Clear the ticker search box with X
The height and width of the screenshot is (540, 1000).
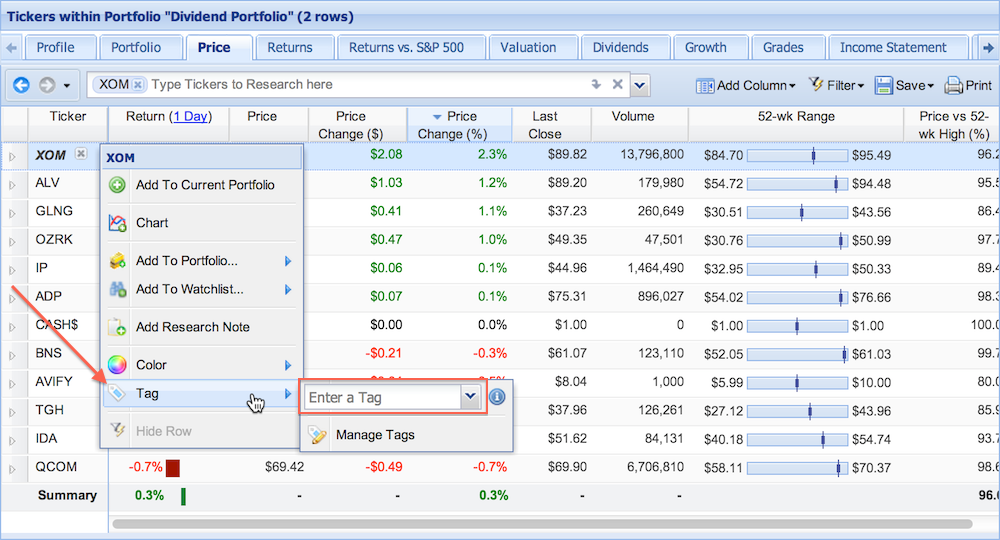[x=617, y=84]
